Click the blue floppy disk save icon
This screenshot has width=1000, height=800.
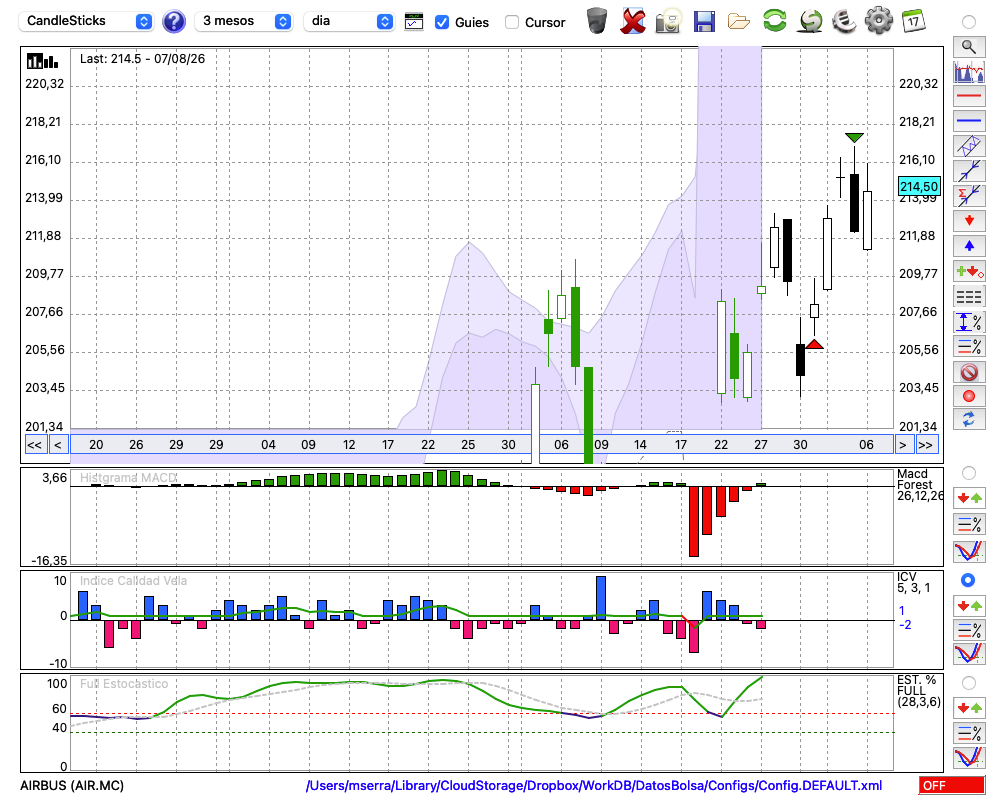click(x=704, y=21)
